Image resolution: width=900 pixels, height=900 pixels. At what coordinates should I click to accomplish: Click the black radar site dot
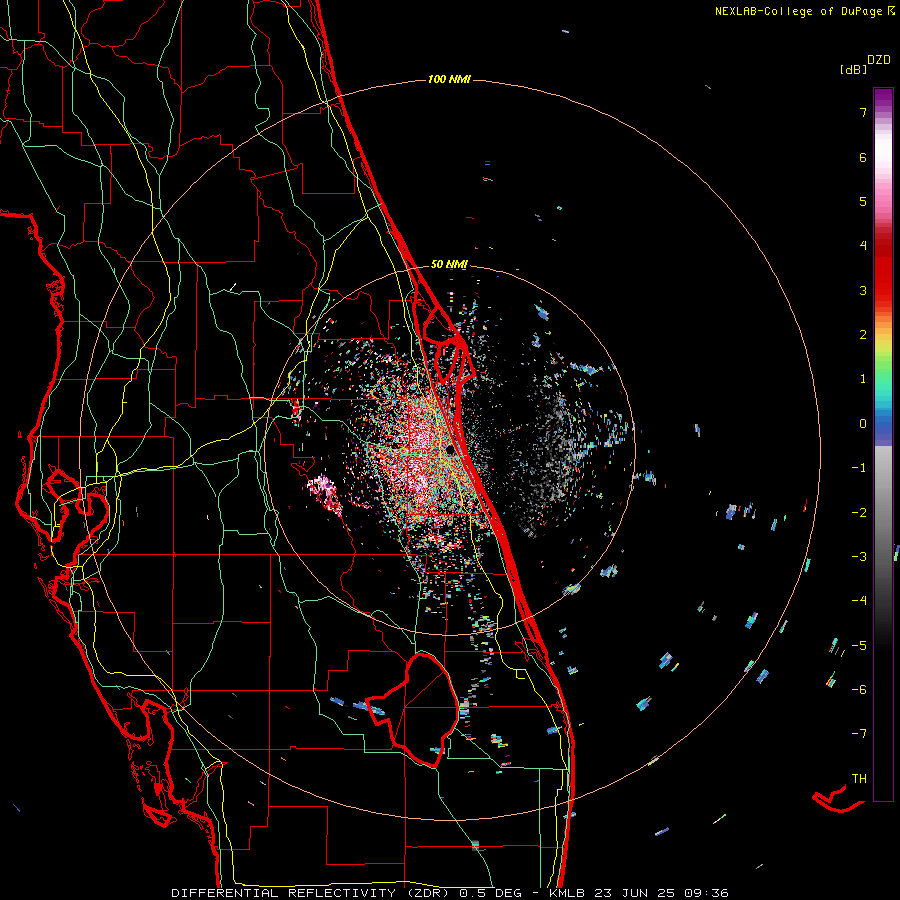[450, 450]
